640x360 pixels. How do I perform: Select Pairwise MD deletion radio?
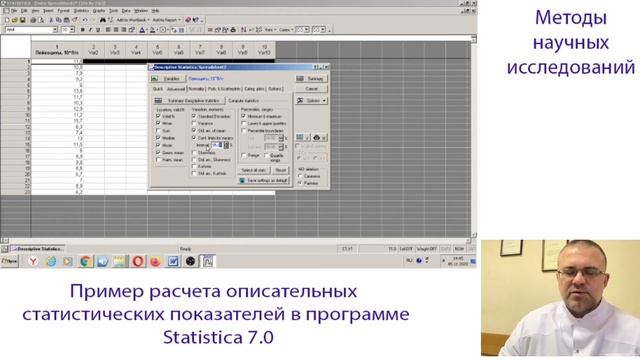tap(300, 183)
